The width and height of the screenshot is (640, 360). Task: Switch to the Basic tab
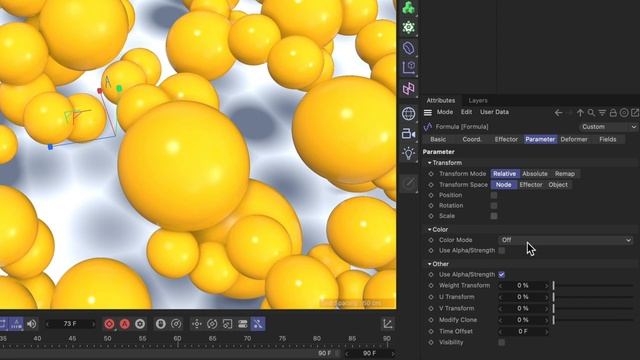(x=438, y=140)
